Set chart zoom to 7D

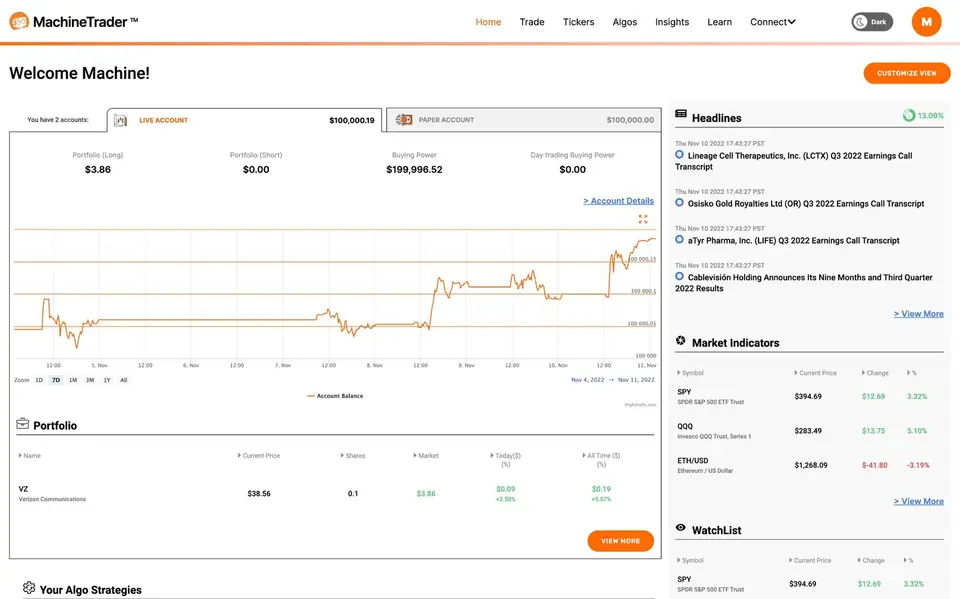point(56,380)
